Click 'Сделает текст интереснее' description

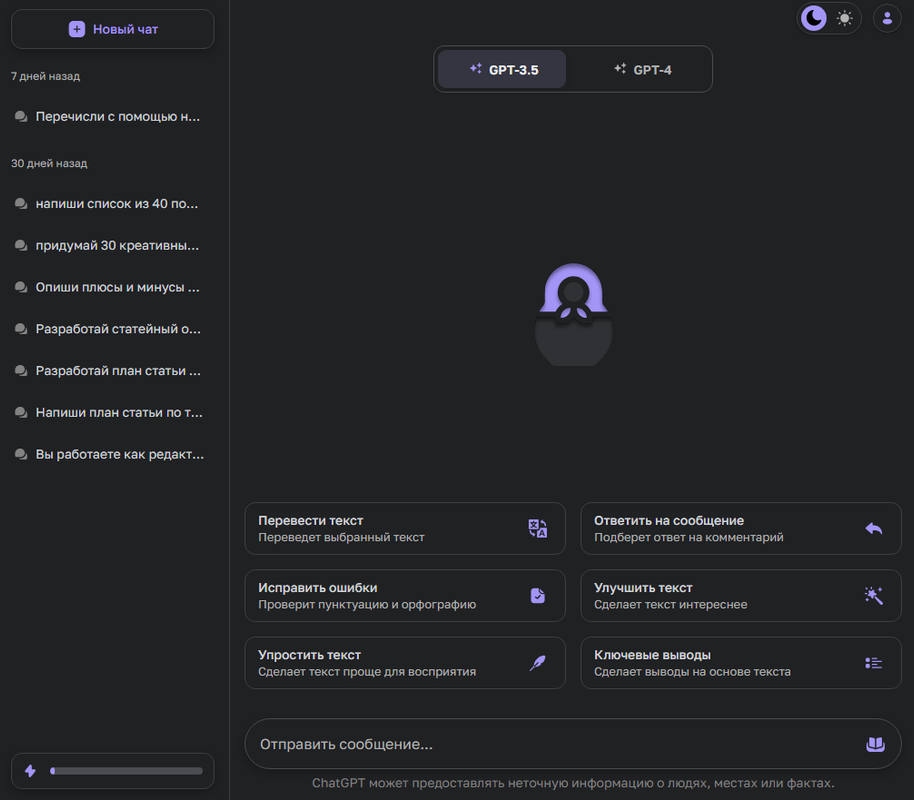[670, 605]
